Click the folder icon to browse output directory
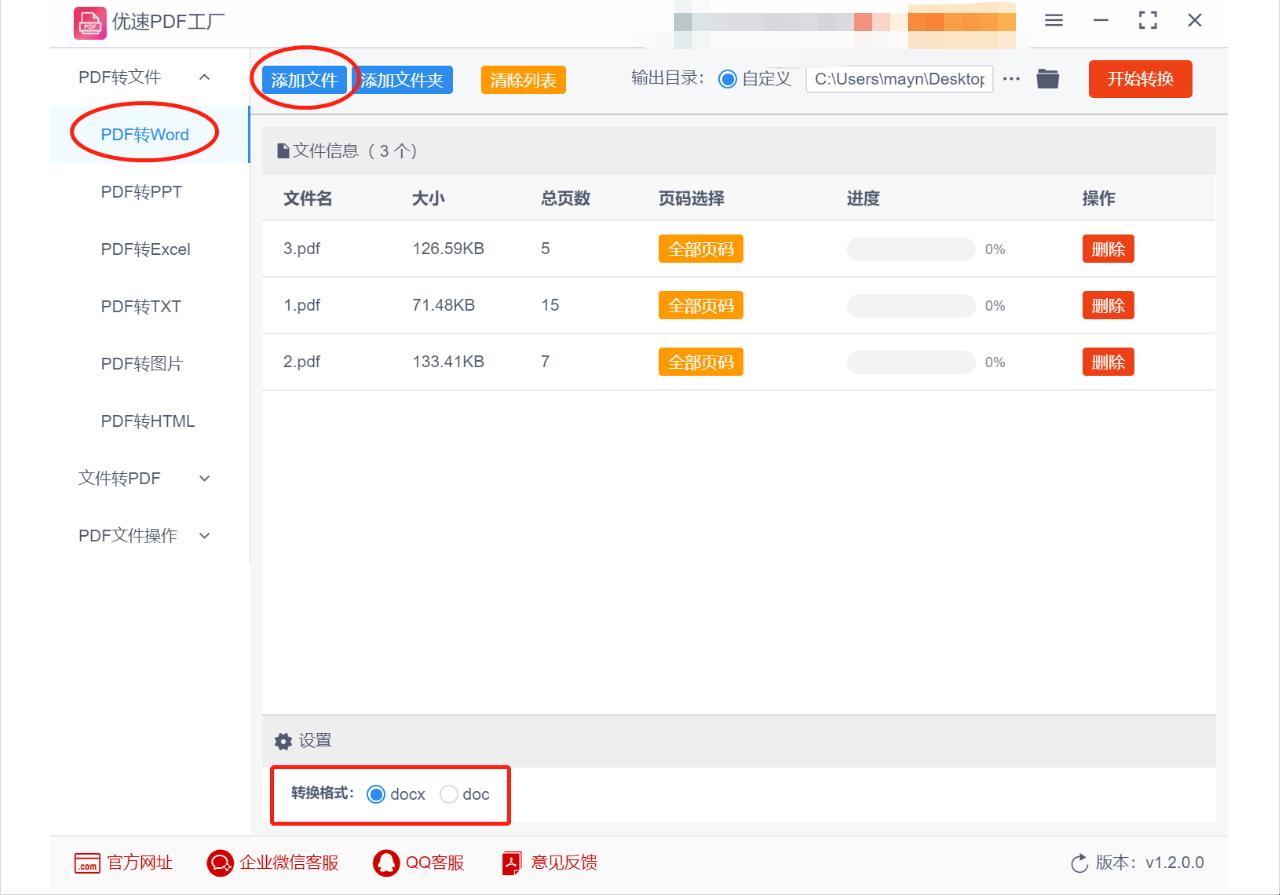The width and height of the screenshot is (1280, 895). (x=1046, y=78)
